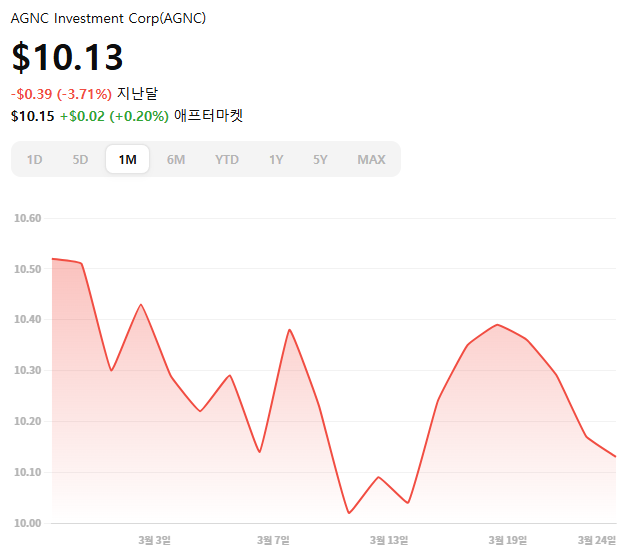This screenshot has width=630, height=560.
Task: Click the AGNC Investment Corp(AGNC) title
Action: point(108,18)
